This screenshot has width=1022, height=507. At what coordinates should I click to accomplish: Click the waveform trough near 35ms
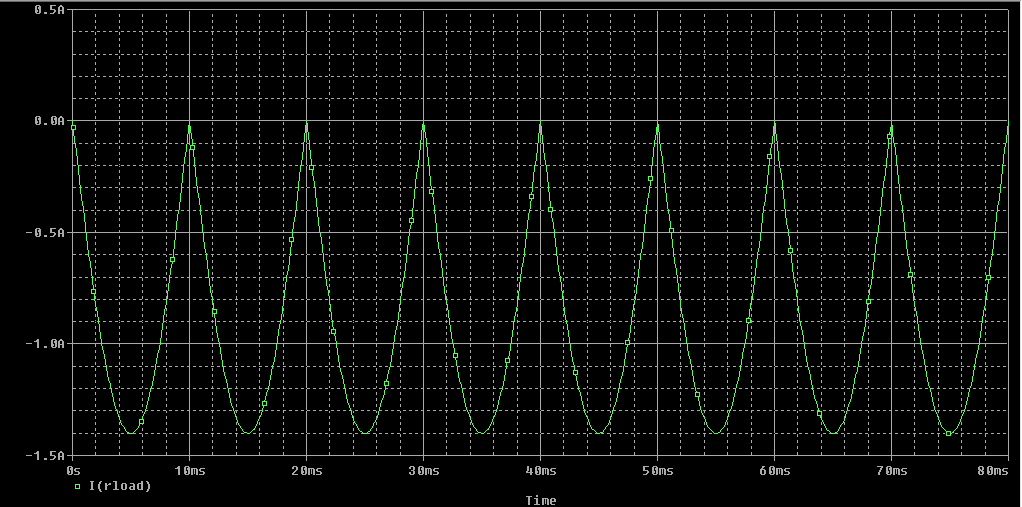click(482, 432)
